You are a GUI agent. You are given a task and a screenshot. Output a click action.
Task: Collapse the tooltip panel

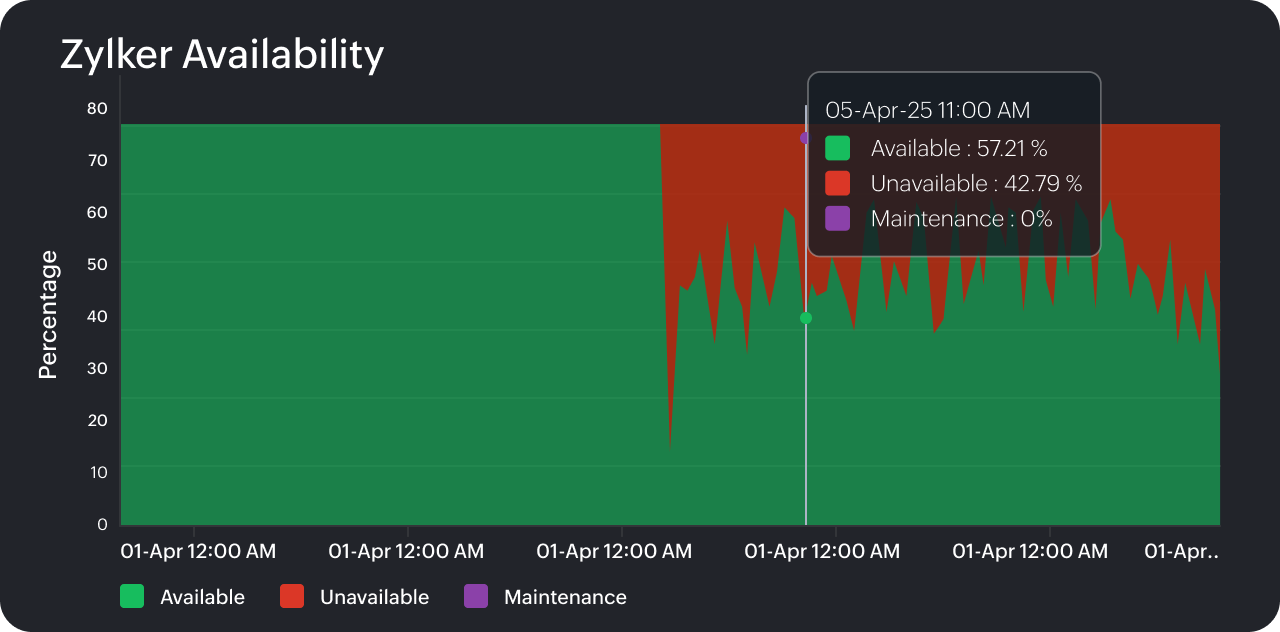(x=954, y=165)
